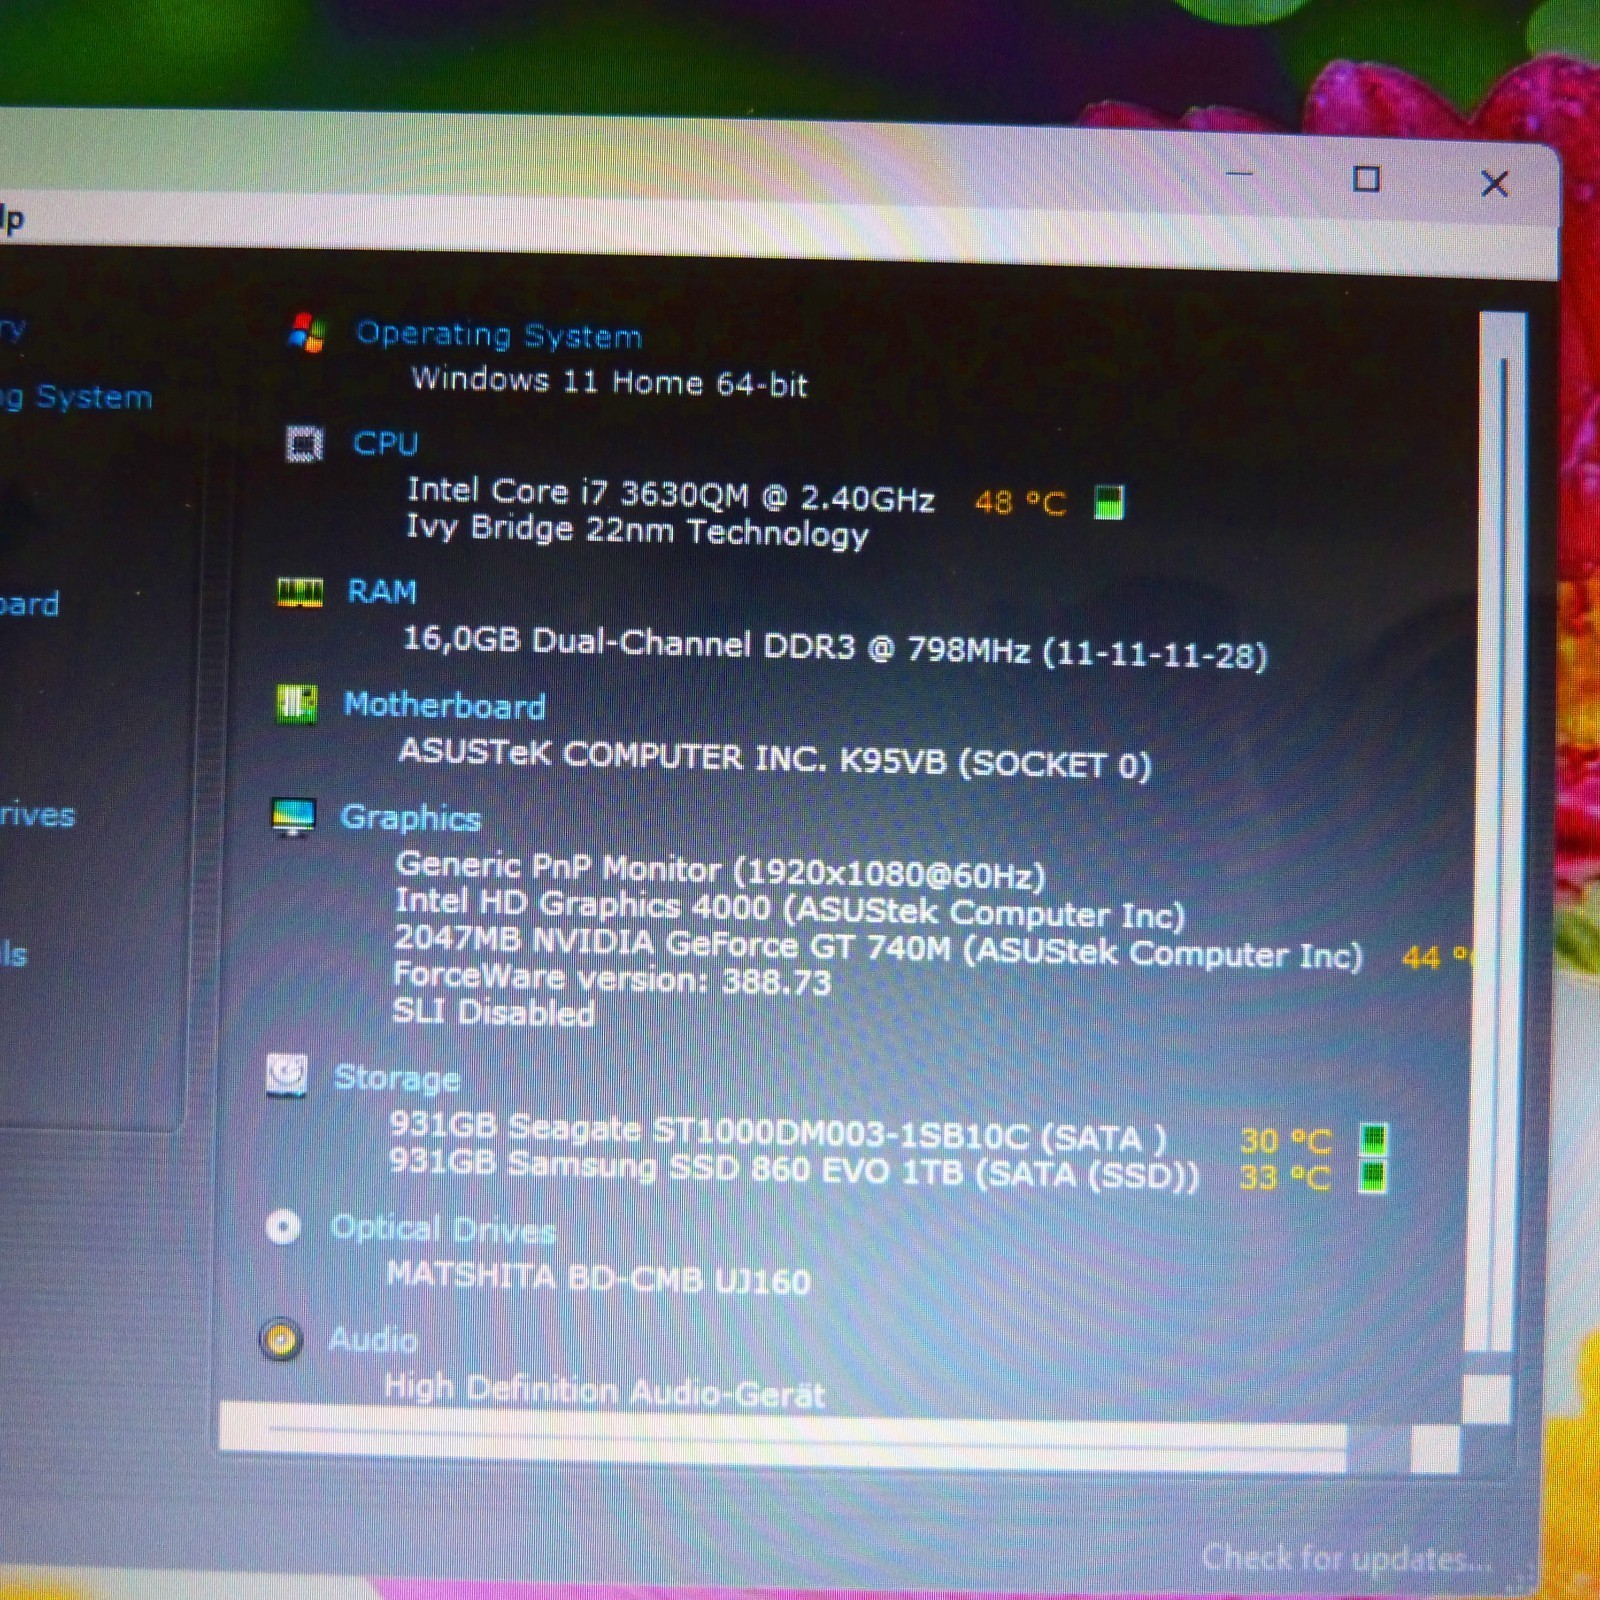Select the partly hidden 'oard' sidebar item
The width and height of the screenshot is (1600, 1600).
coord(30,604)
